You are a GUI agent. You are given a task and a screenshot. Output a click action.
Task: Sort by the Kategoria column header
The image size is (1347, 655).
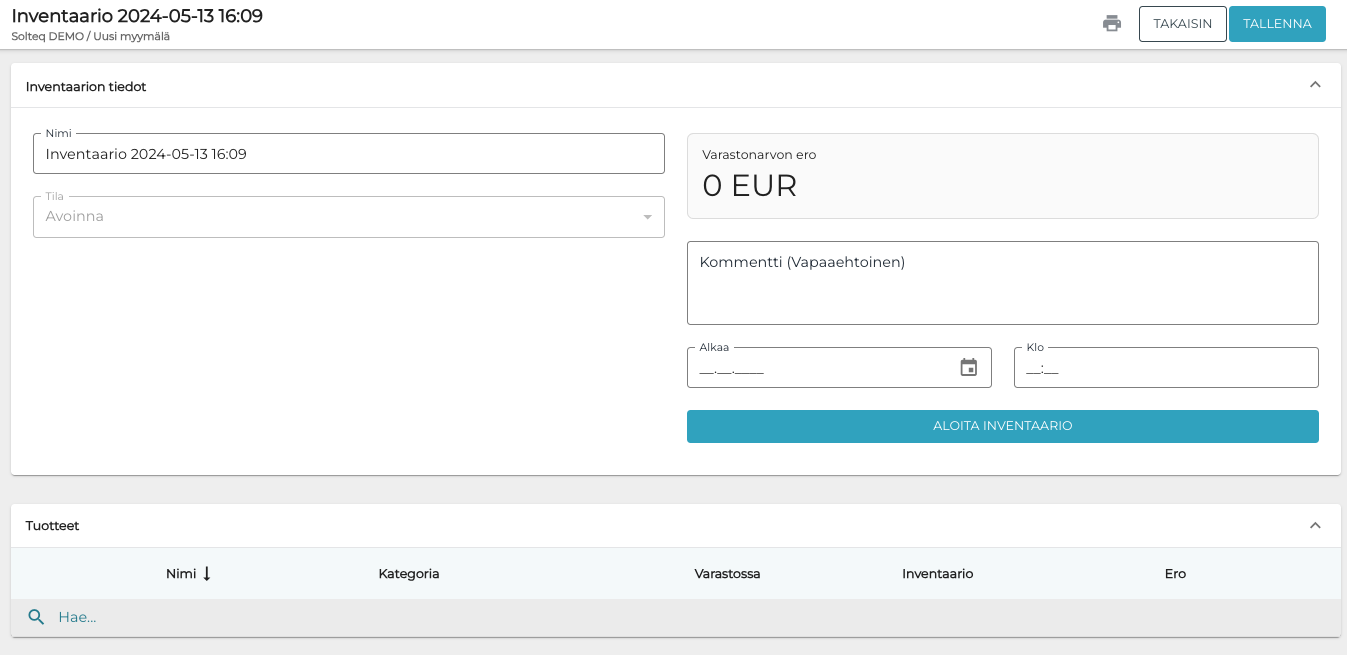click(x=409, y=574)
